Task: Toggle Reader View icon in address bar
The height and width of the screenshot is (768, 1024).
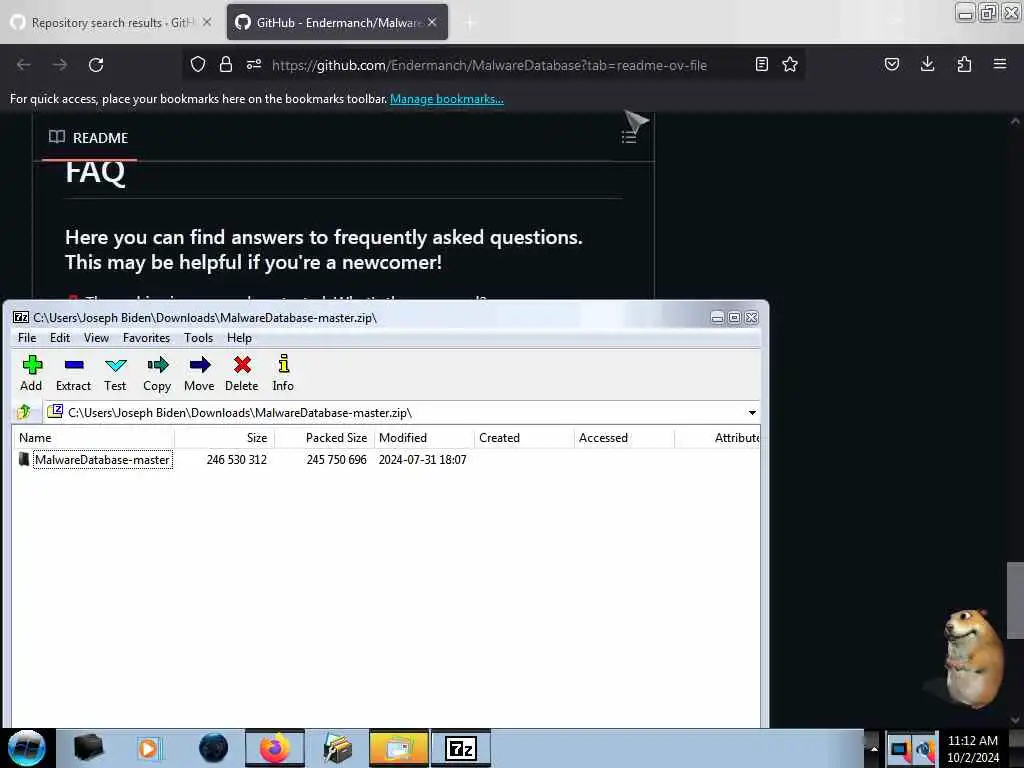Action: coord(761,64)
